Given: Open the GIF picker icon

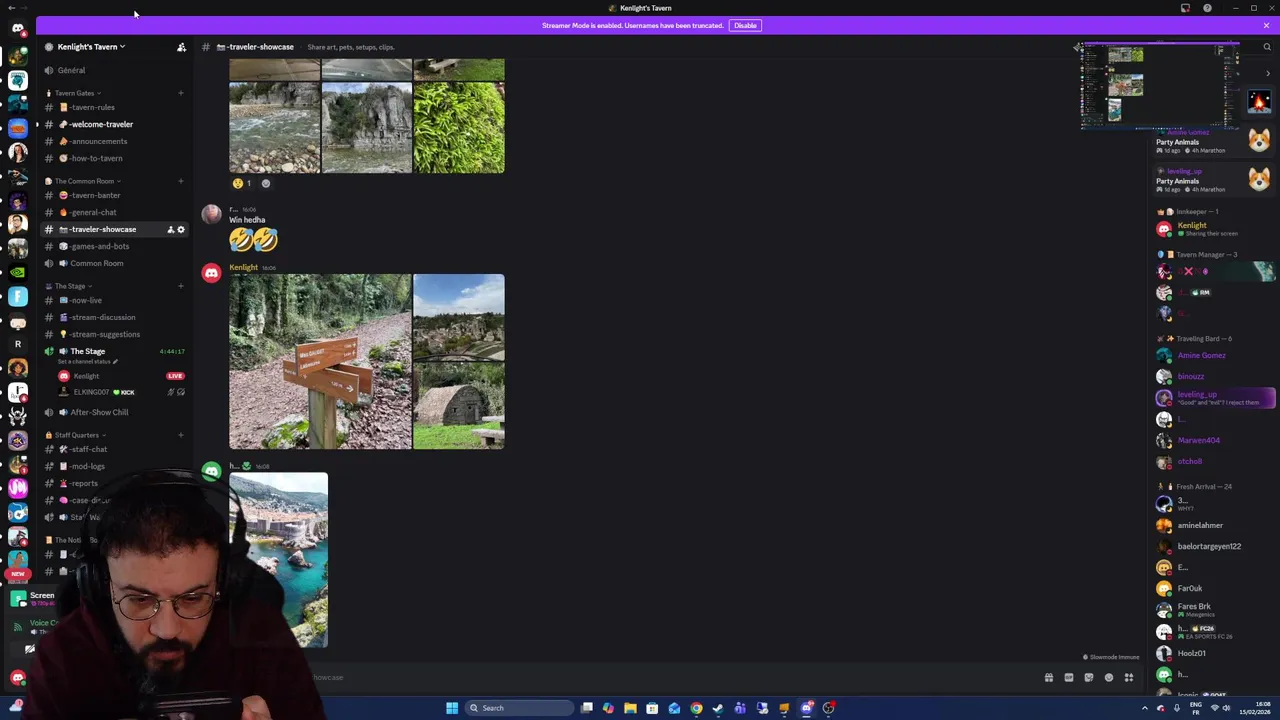Looking at the screenshot, I should (x=1069, y=678).
